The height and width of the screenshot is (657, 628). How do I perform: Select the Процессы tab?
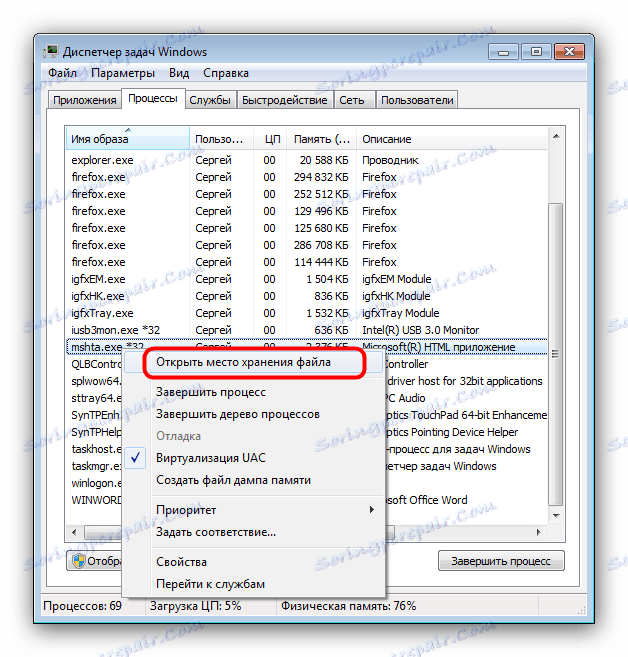pos(153,98)
